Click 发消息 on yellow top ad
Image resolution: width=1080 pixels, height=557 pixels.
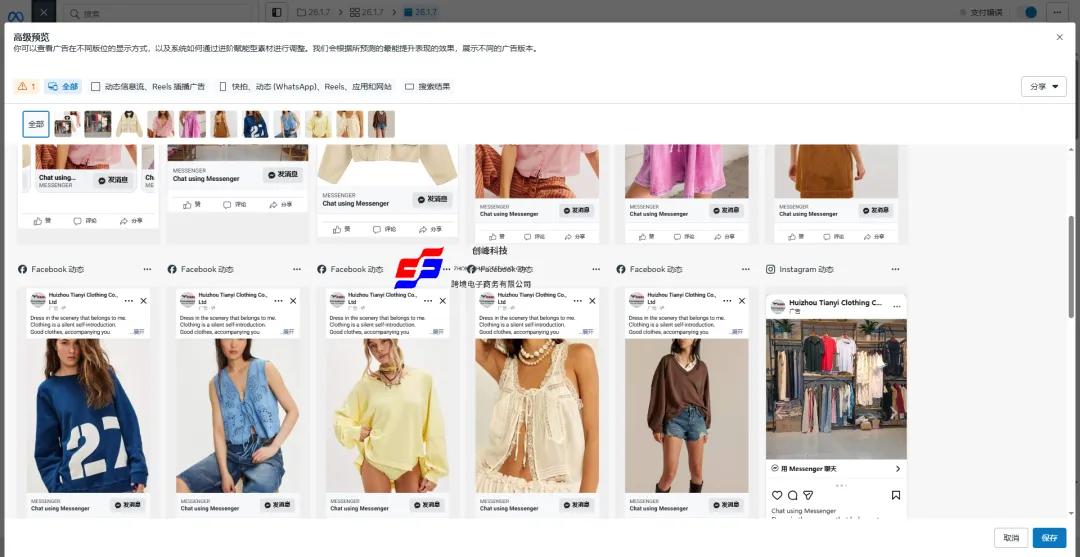pyautogui.click(x=427, y=505)
